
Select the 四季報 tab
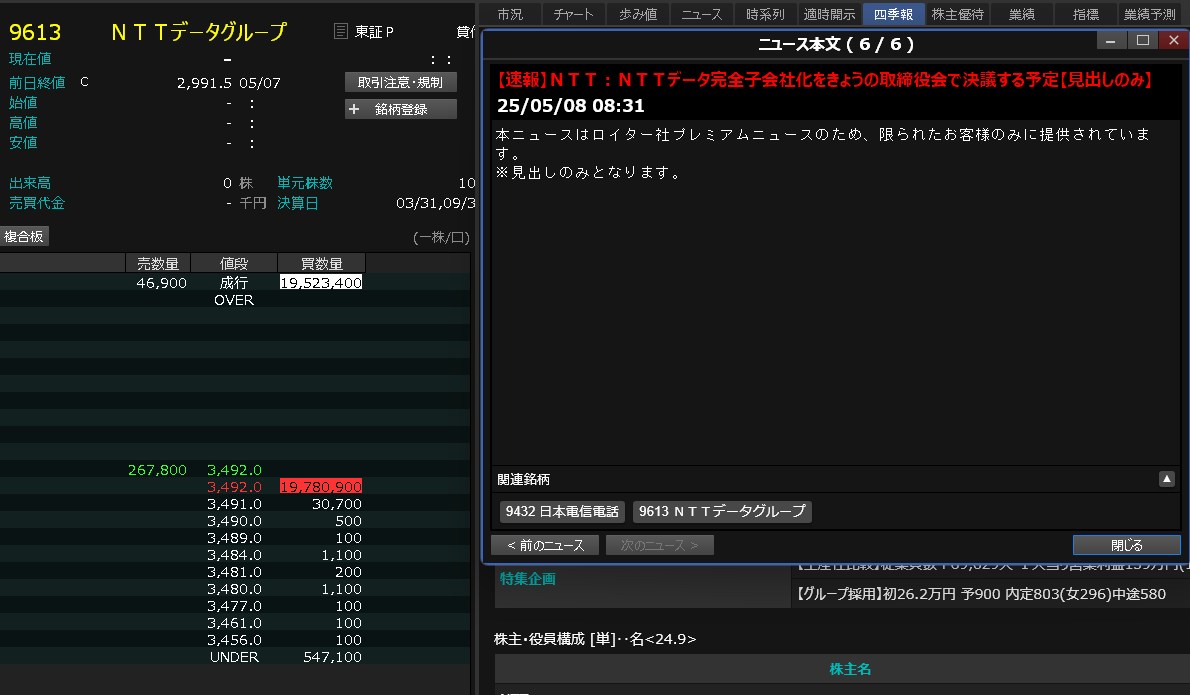point(893,14)
